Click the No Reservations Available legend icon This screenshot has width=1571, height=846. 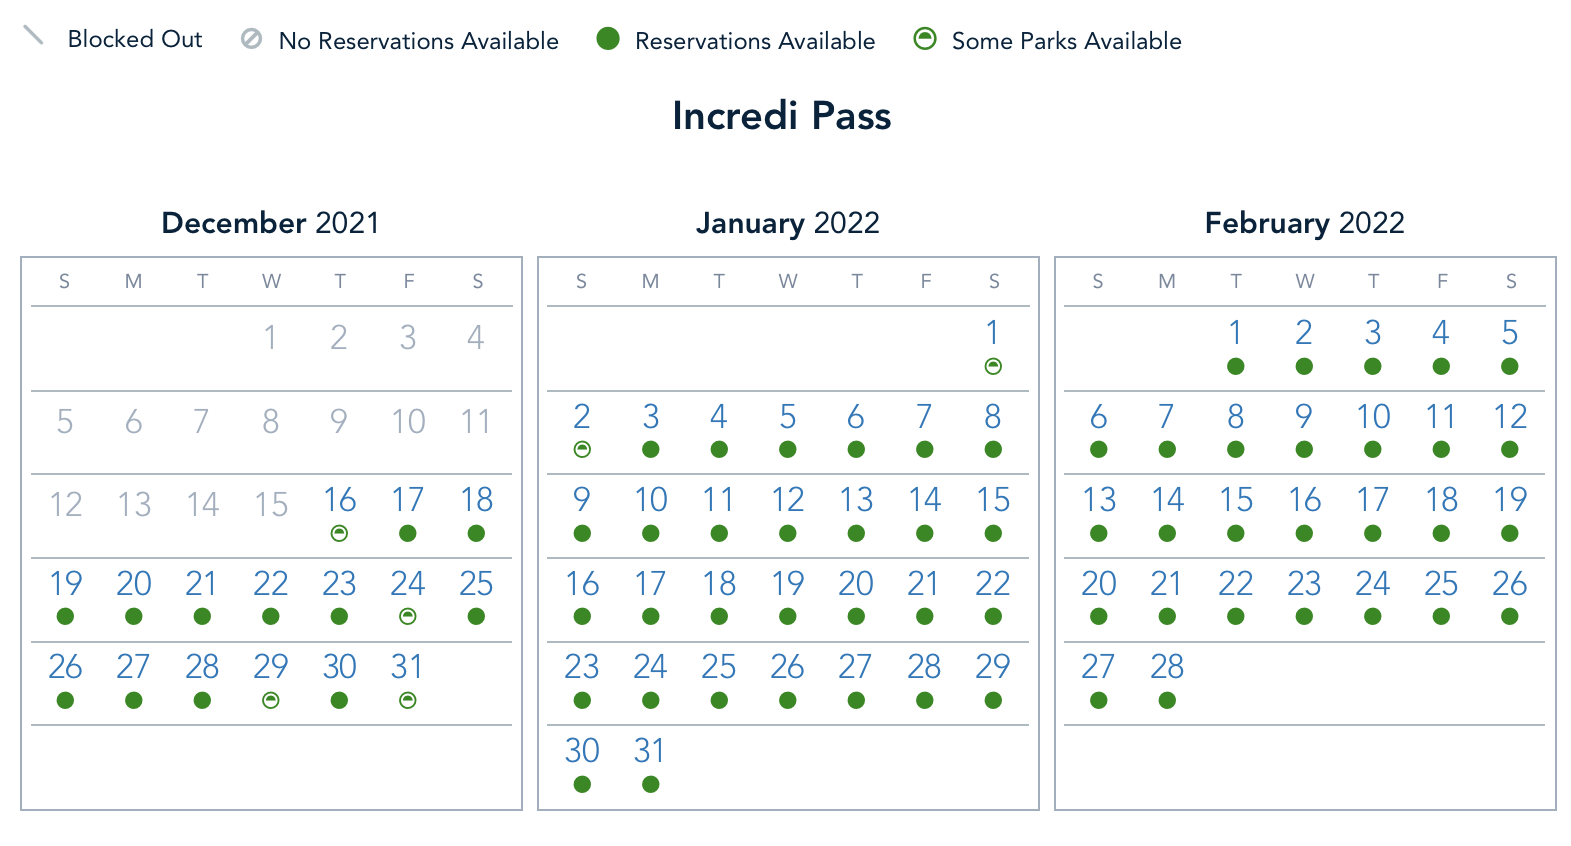tap(252, 39)
